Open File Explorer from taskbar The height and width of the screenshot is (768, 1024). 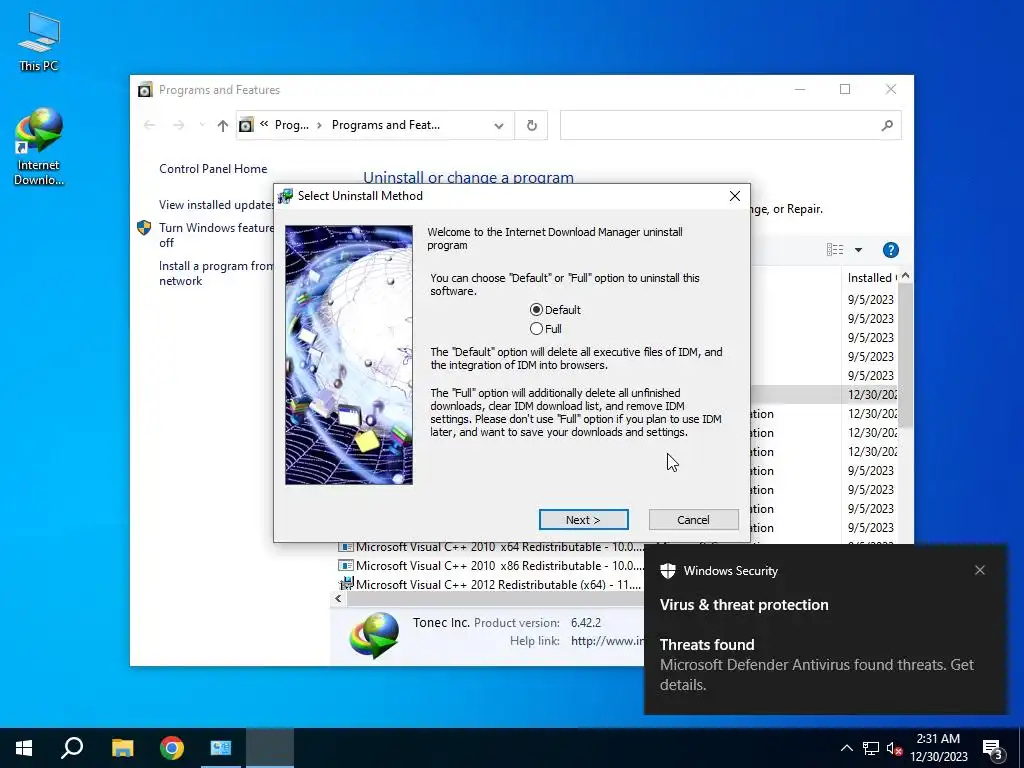122,748
